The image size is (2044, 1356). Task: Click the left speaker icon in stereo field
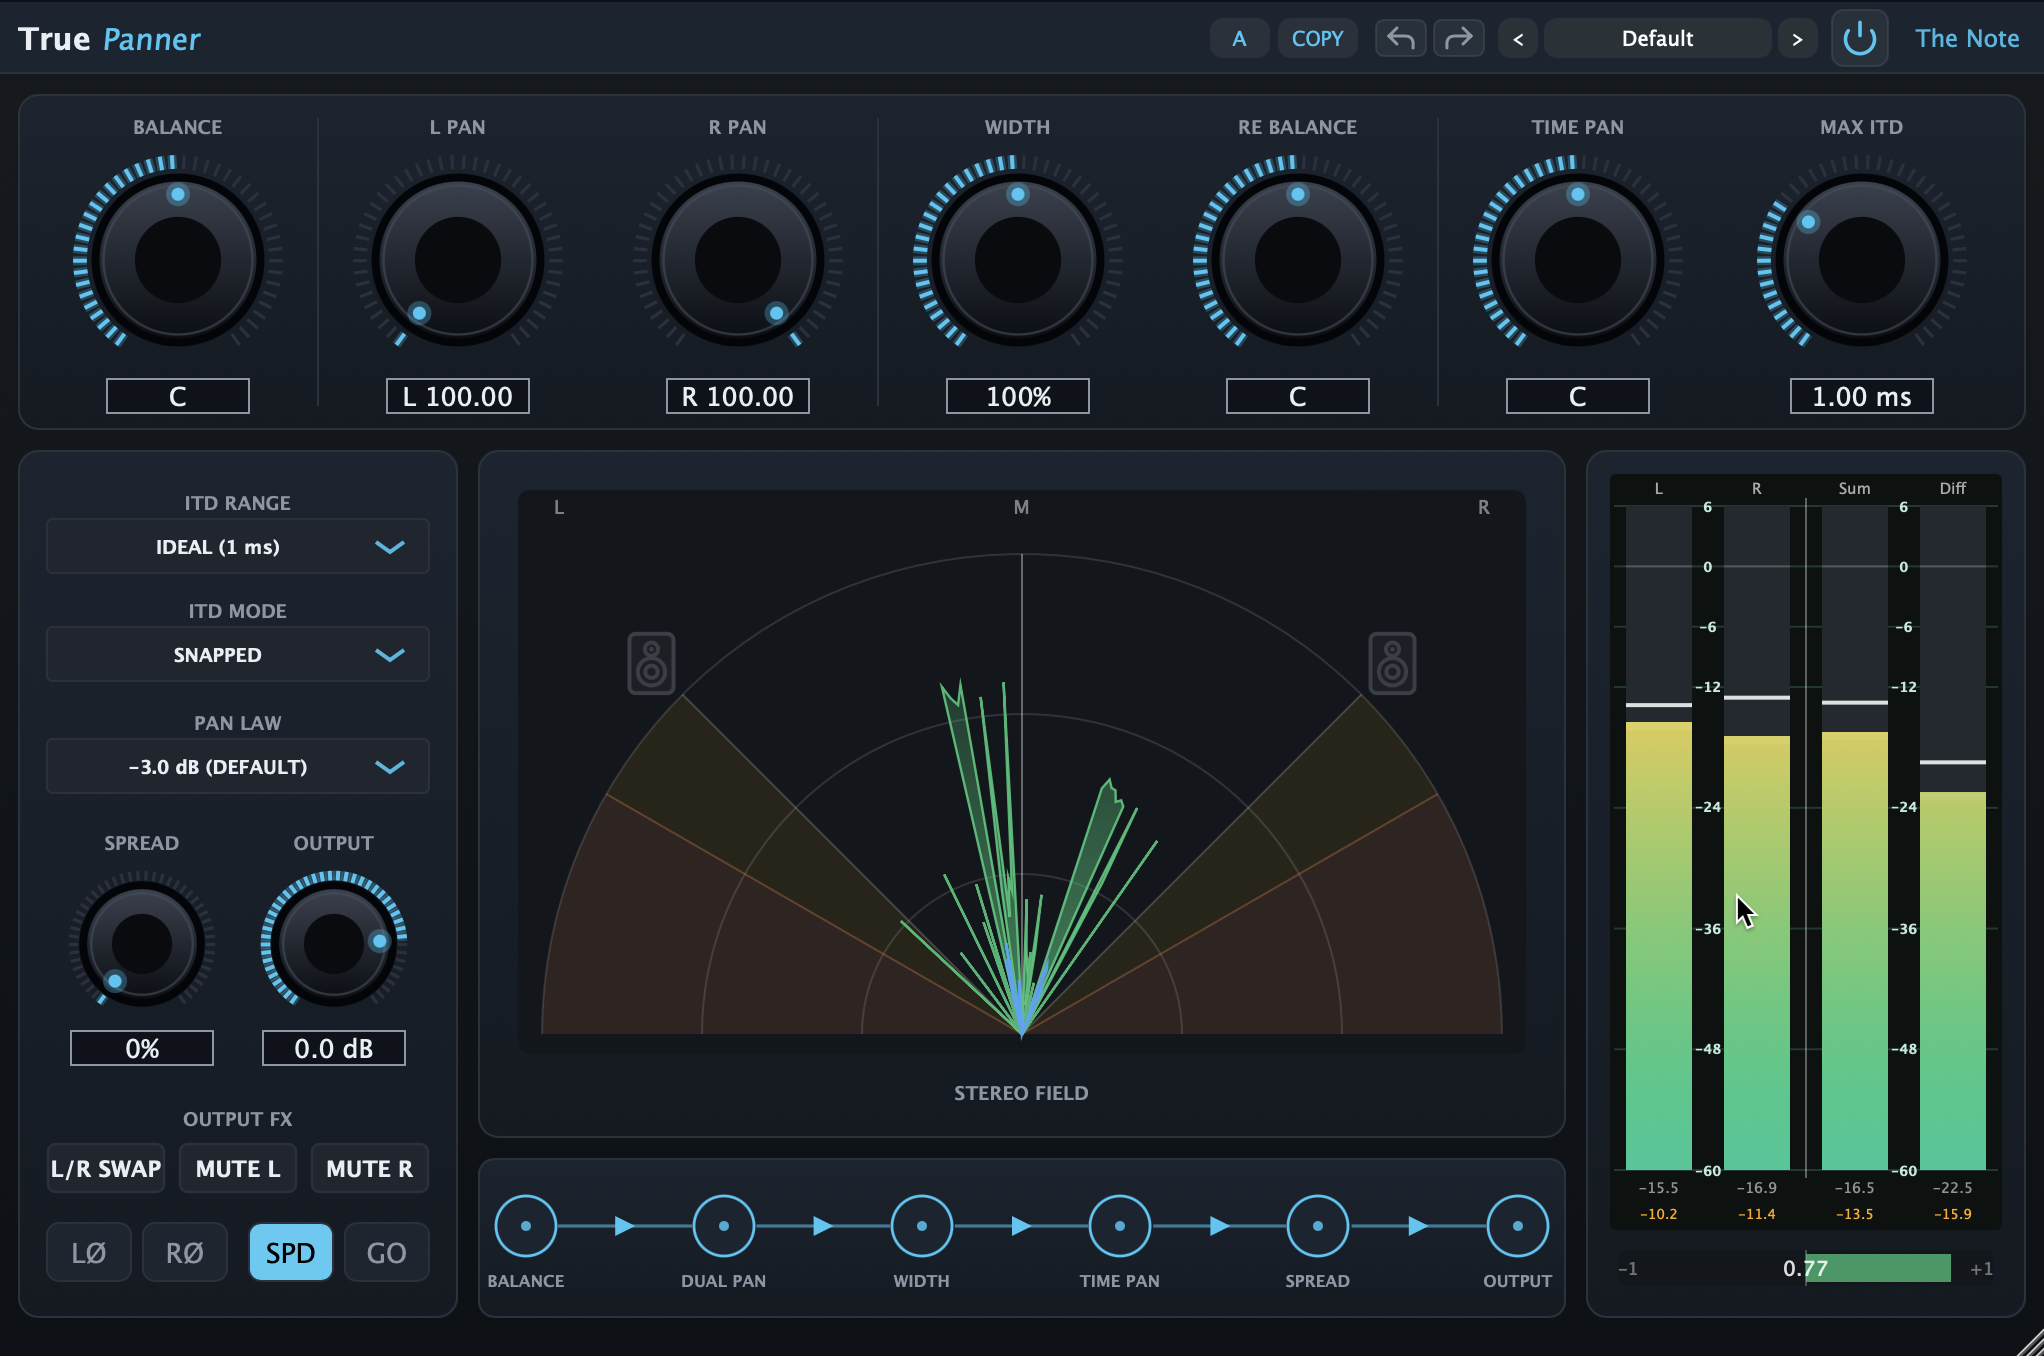651,663
